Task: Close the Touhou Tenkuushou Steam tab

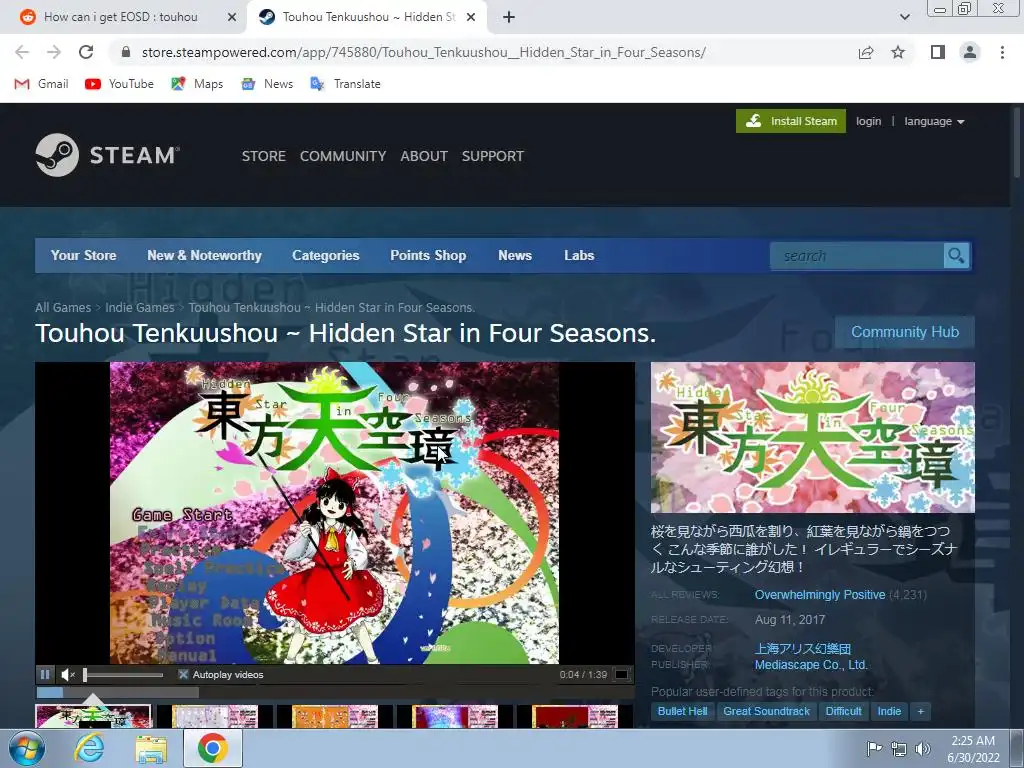Action: (471, 17)
